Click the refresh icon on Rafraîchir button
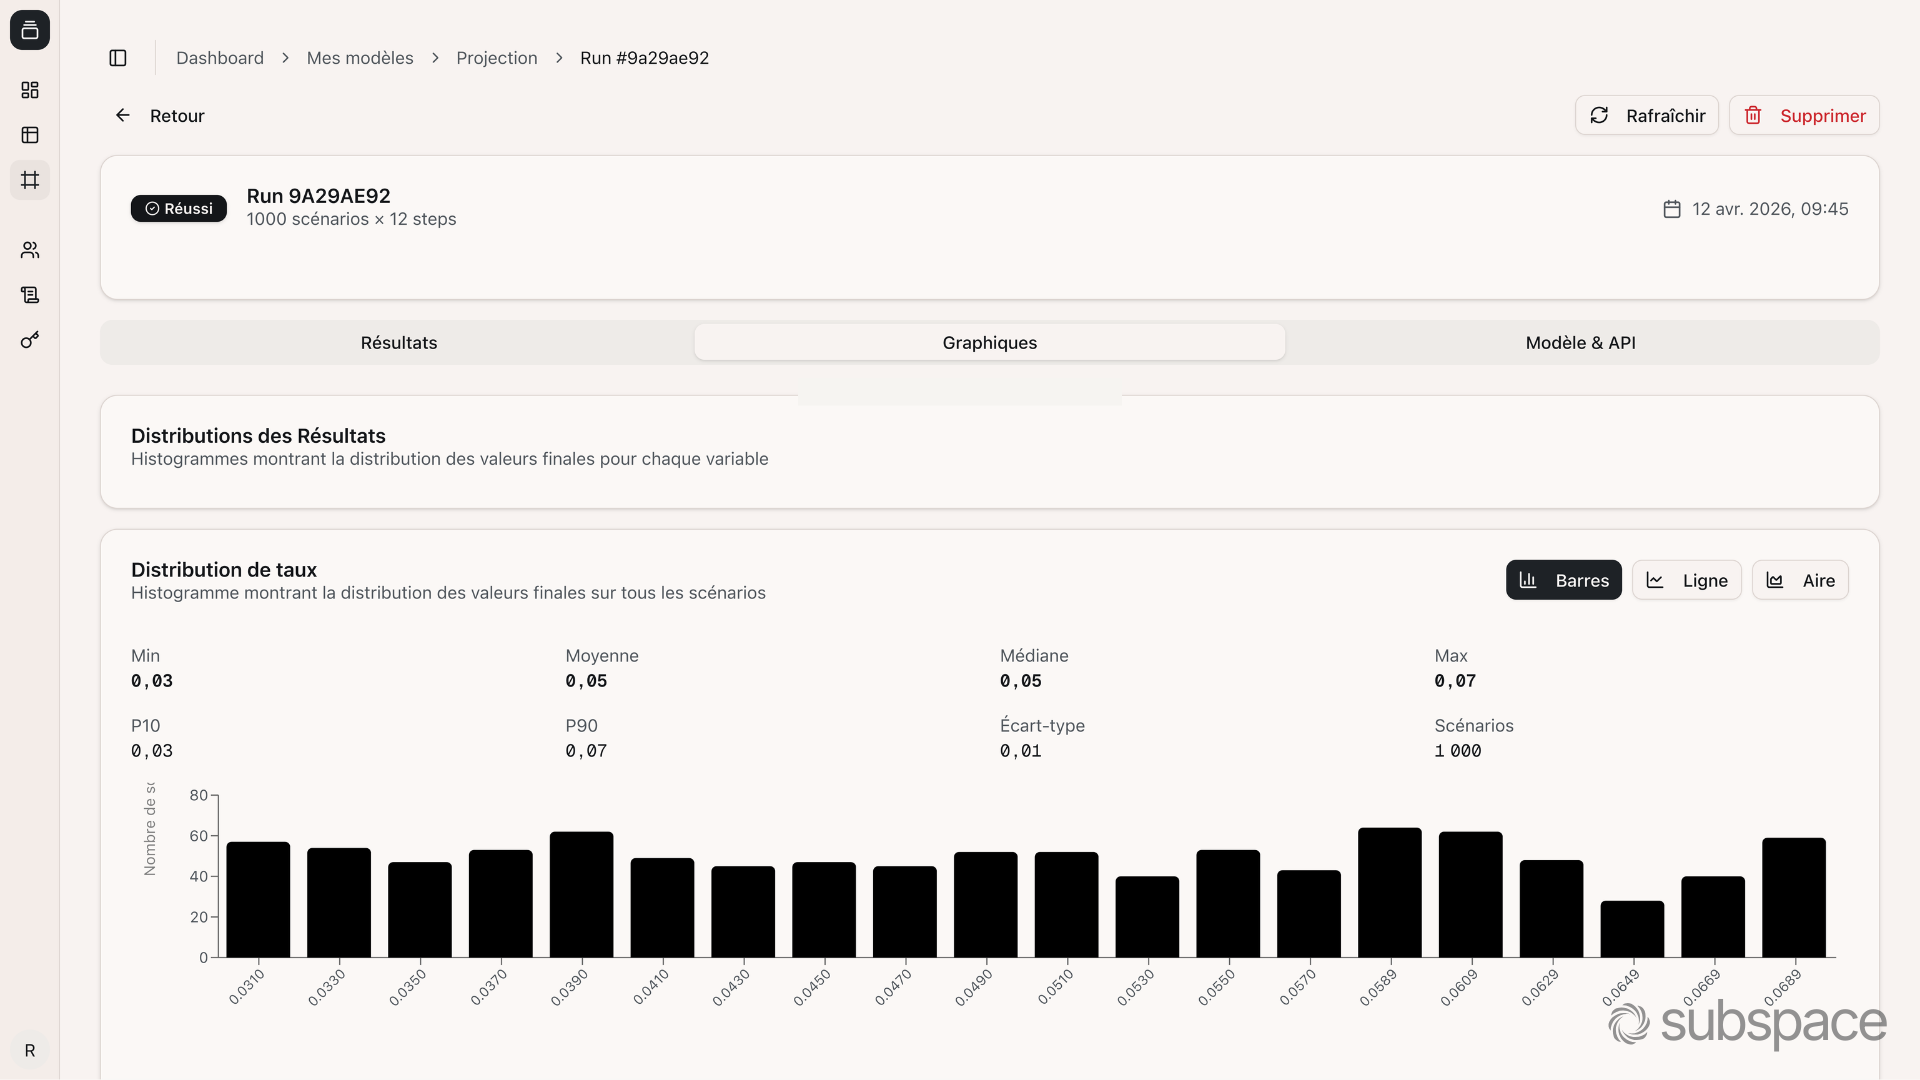Viewport: 1920px width, 1080px height. pyautogui.click(x=1600, y=115)
